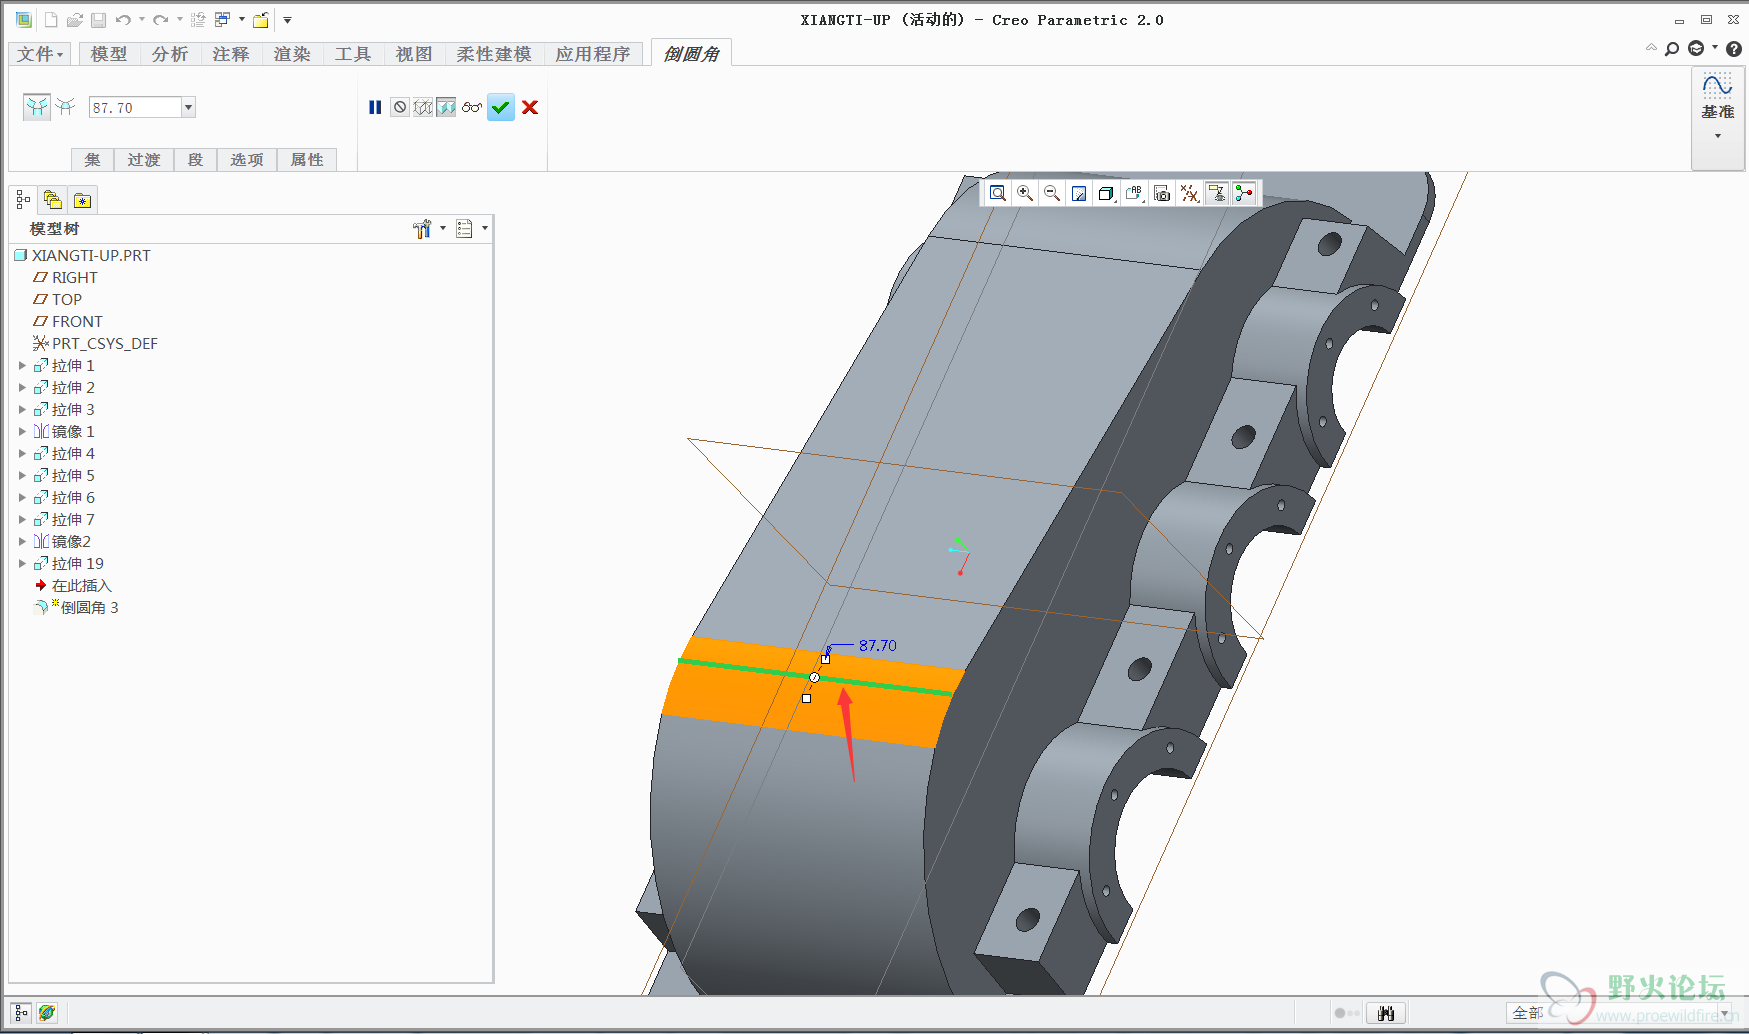The width and height of the screenshot is (1749, 1034).
Task: Open the 过渡 panel tab
Action: 144,160
